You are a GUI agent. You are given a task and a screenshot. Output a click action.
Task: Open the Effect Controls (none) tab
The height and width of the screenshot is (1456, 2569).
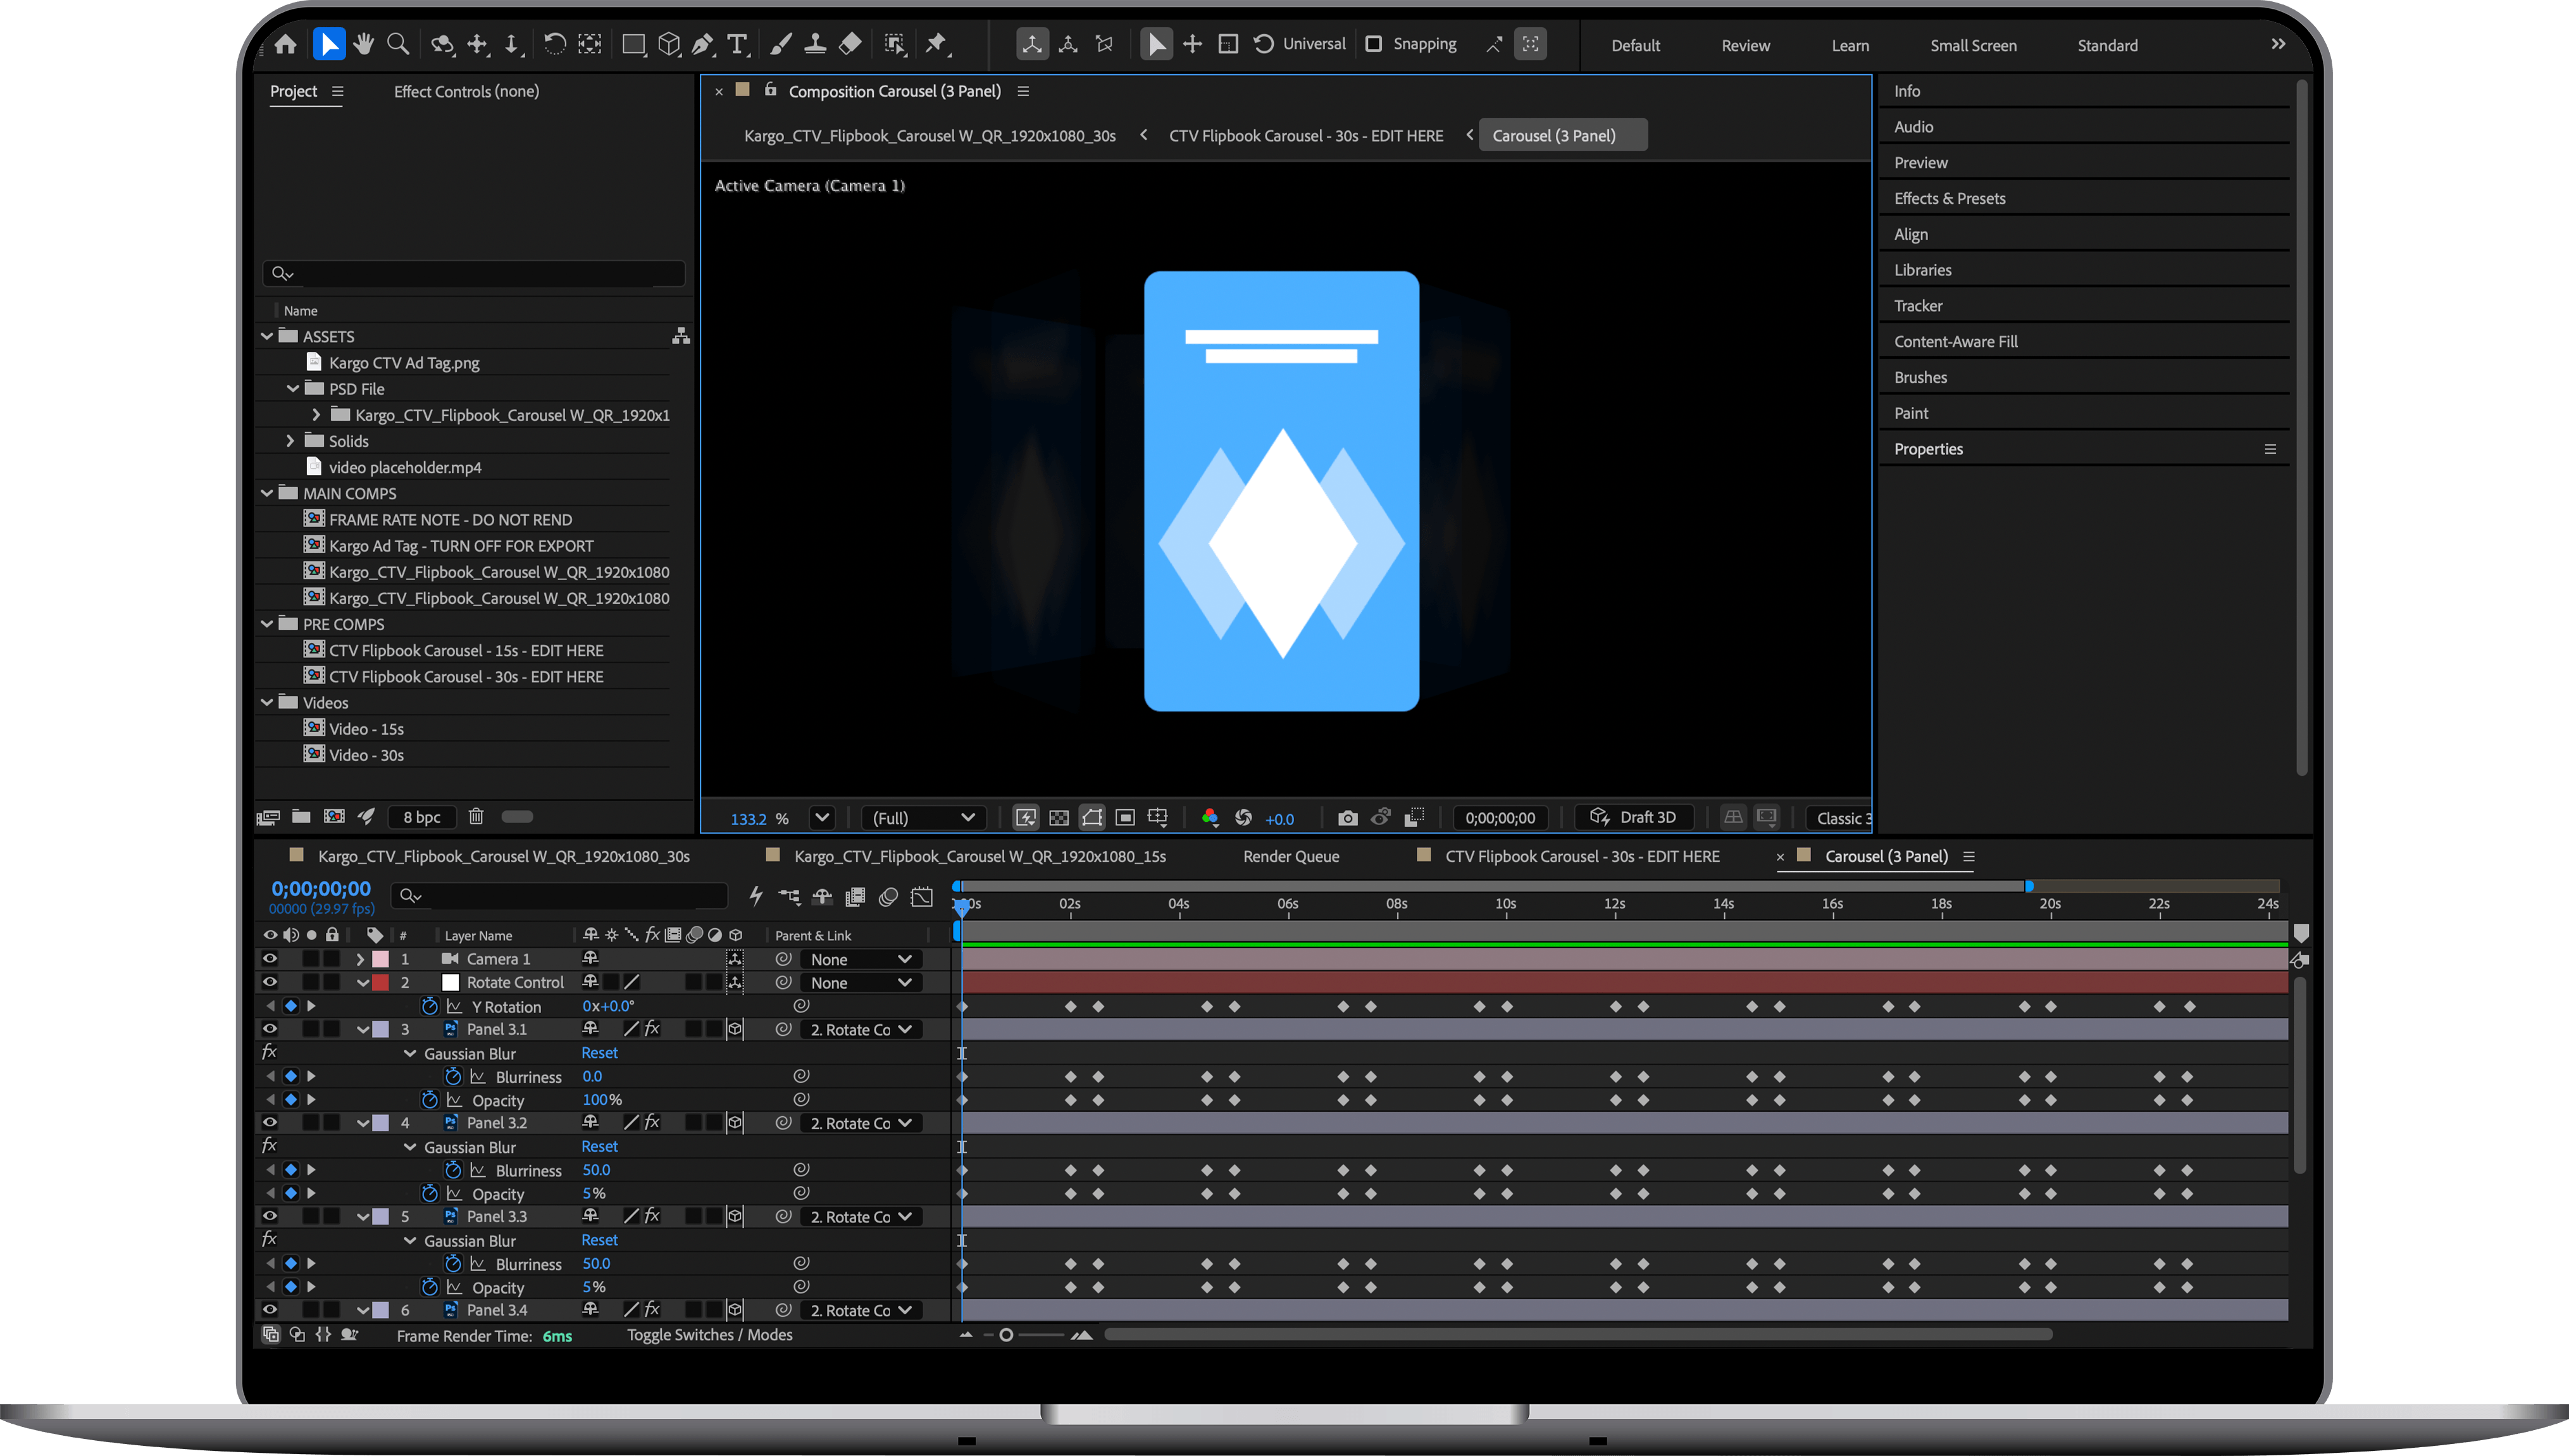(466, 91)
